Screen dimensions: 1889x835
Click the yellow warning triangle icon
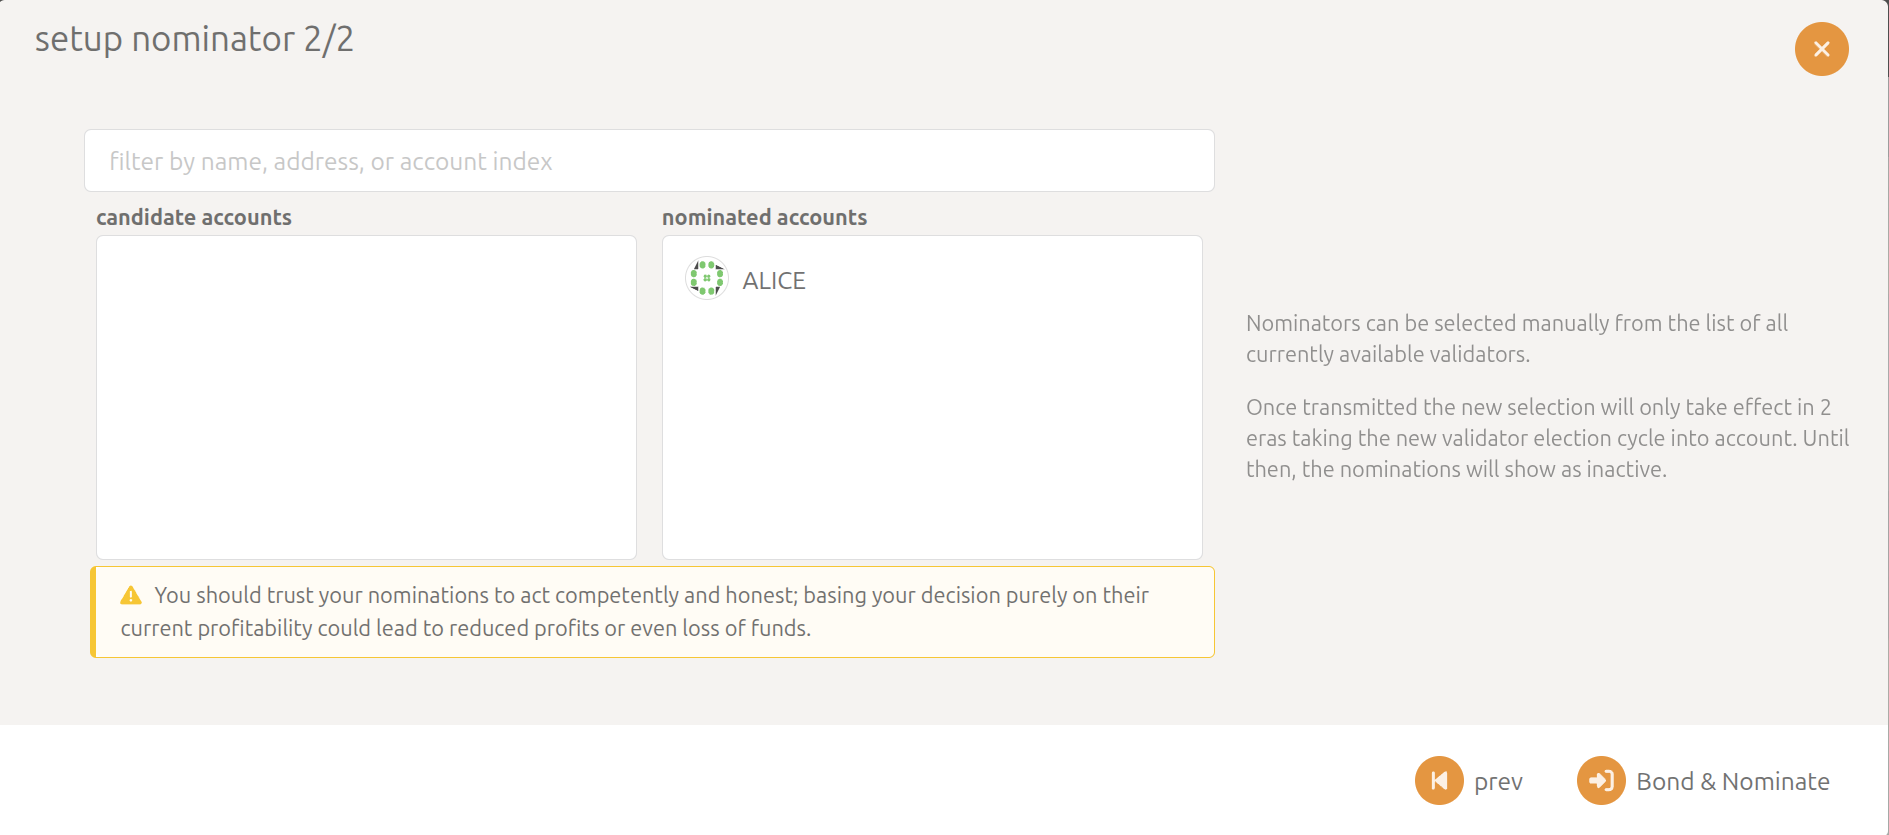(x=131, y=596)
